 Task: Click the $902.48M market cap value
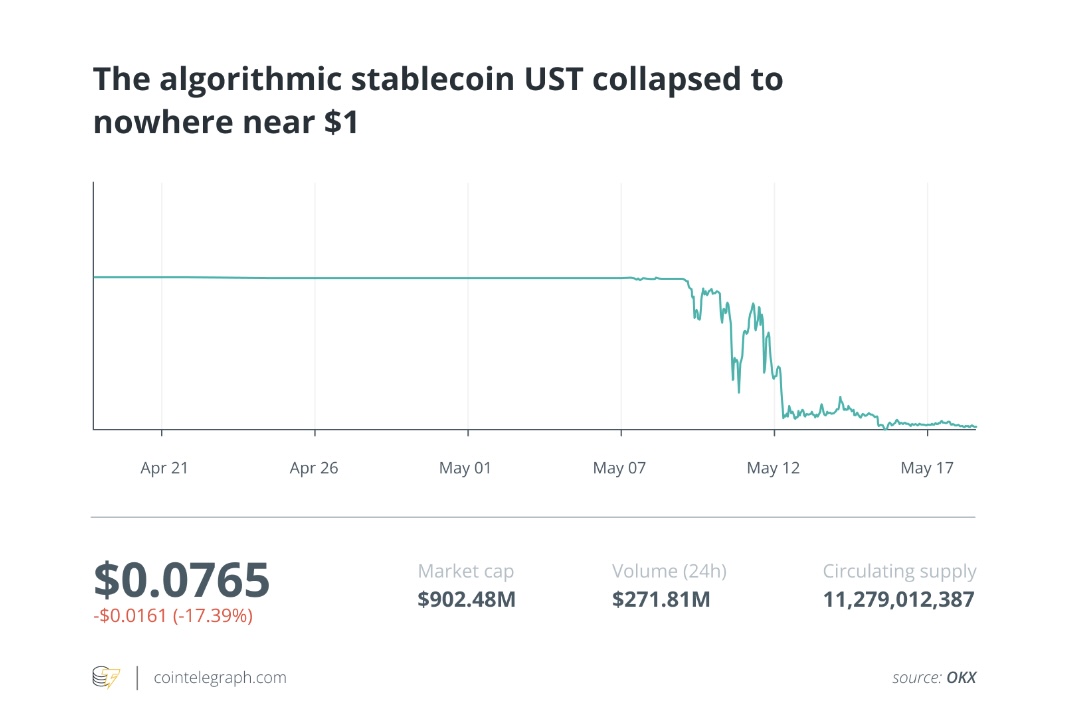tap(467, 600)
